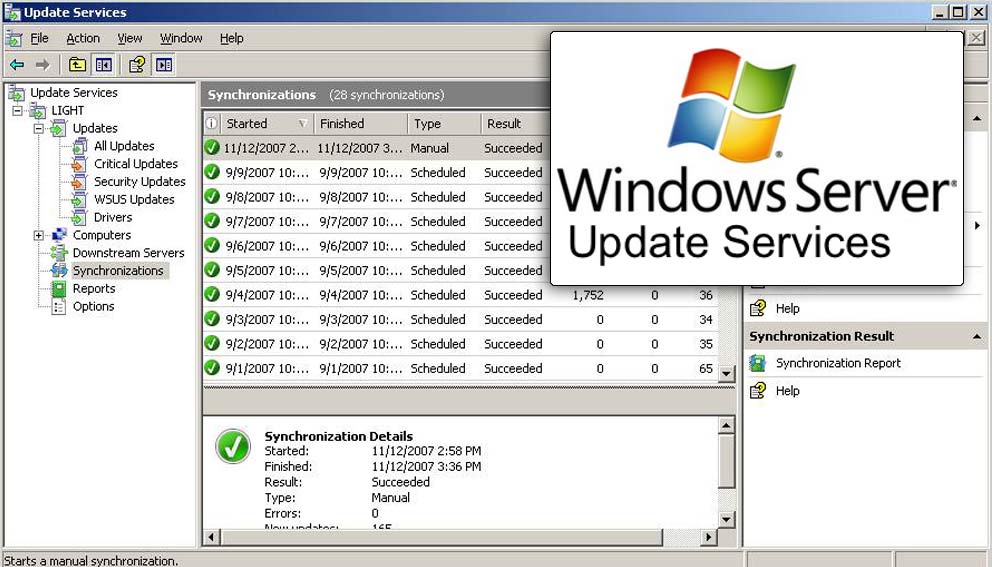Collapse the LIGHT server tree node
Screen dimensions: 992x567
18,111
